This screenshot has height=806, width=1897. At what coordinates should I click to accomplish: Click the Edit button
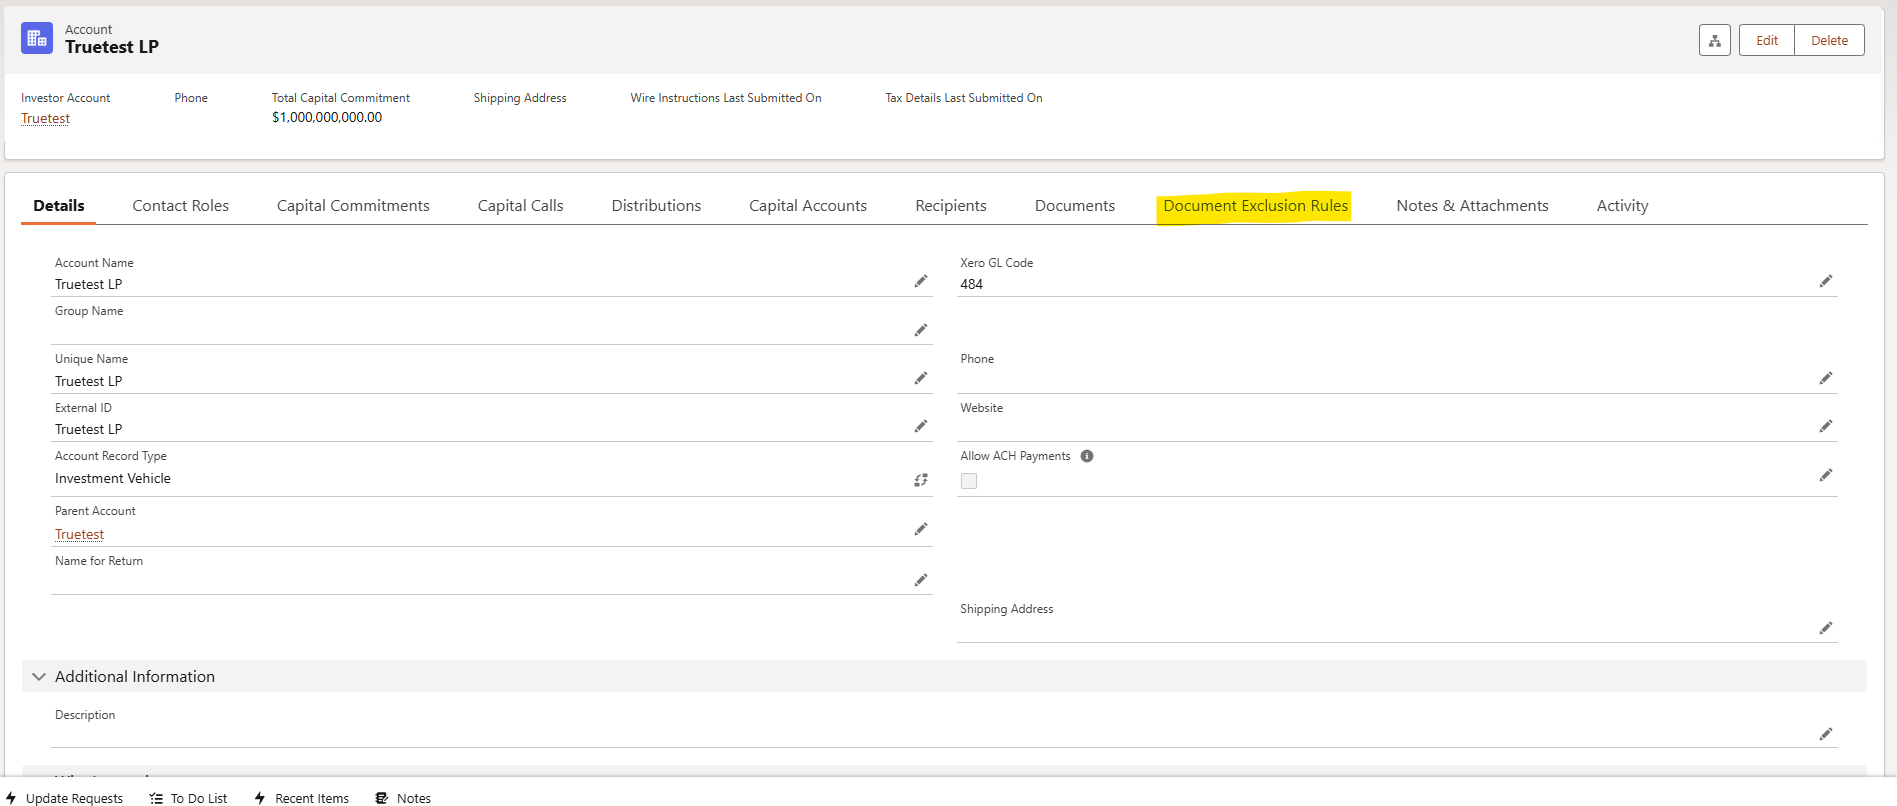(x=1767, y=40)
